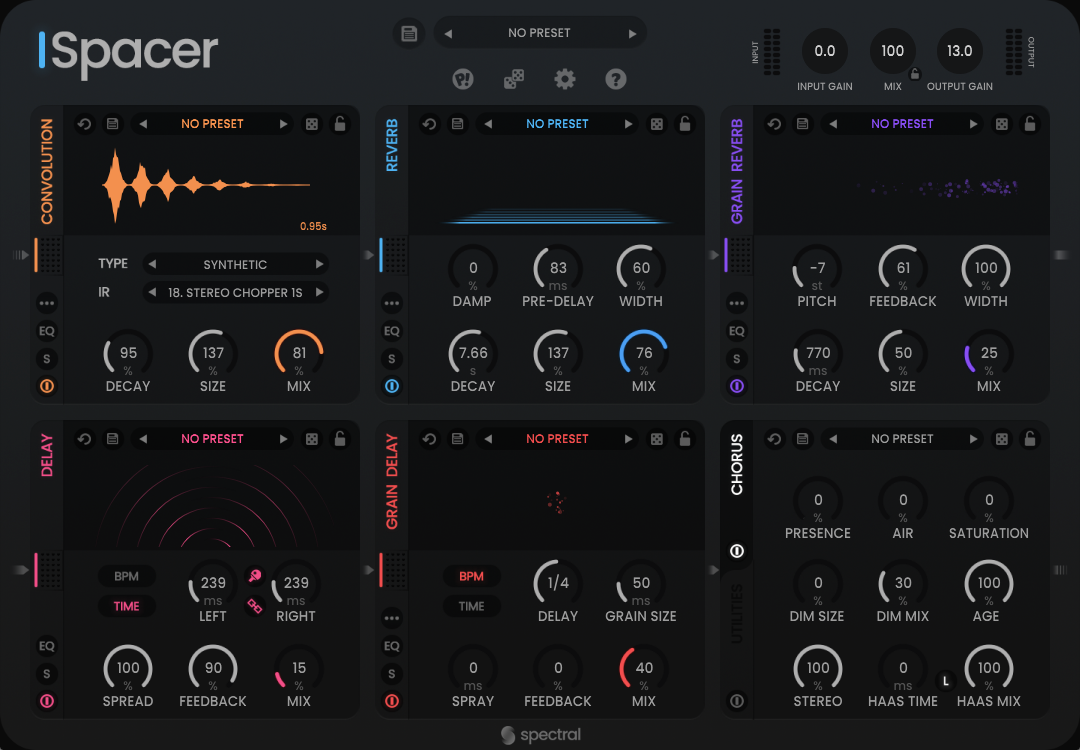Click the global save preset icon

click(408, 34)
